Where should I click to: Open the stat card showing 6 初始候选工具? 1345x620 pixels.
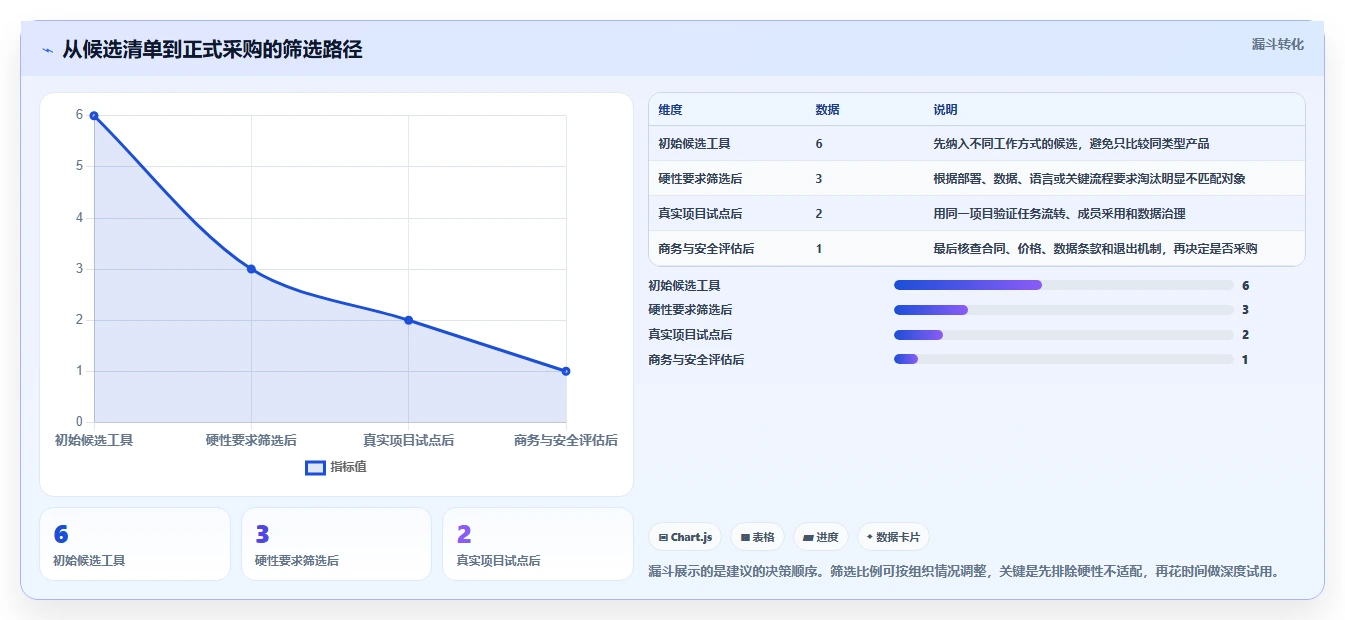tap(135, 544)
